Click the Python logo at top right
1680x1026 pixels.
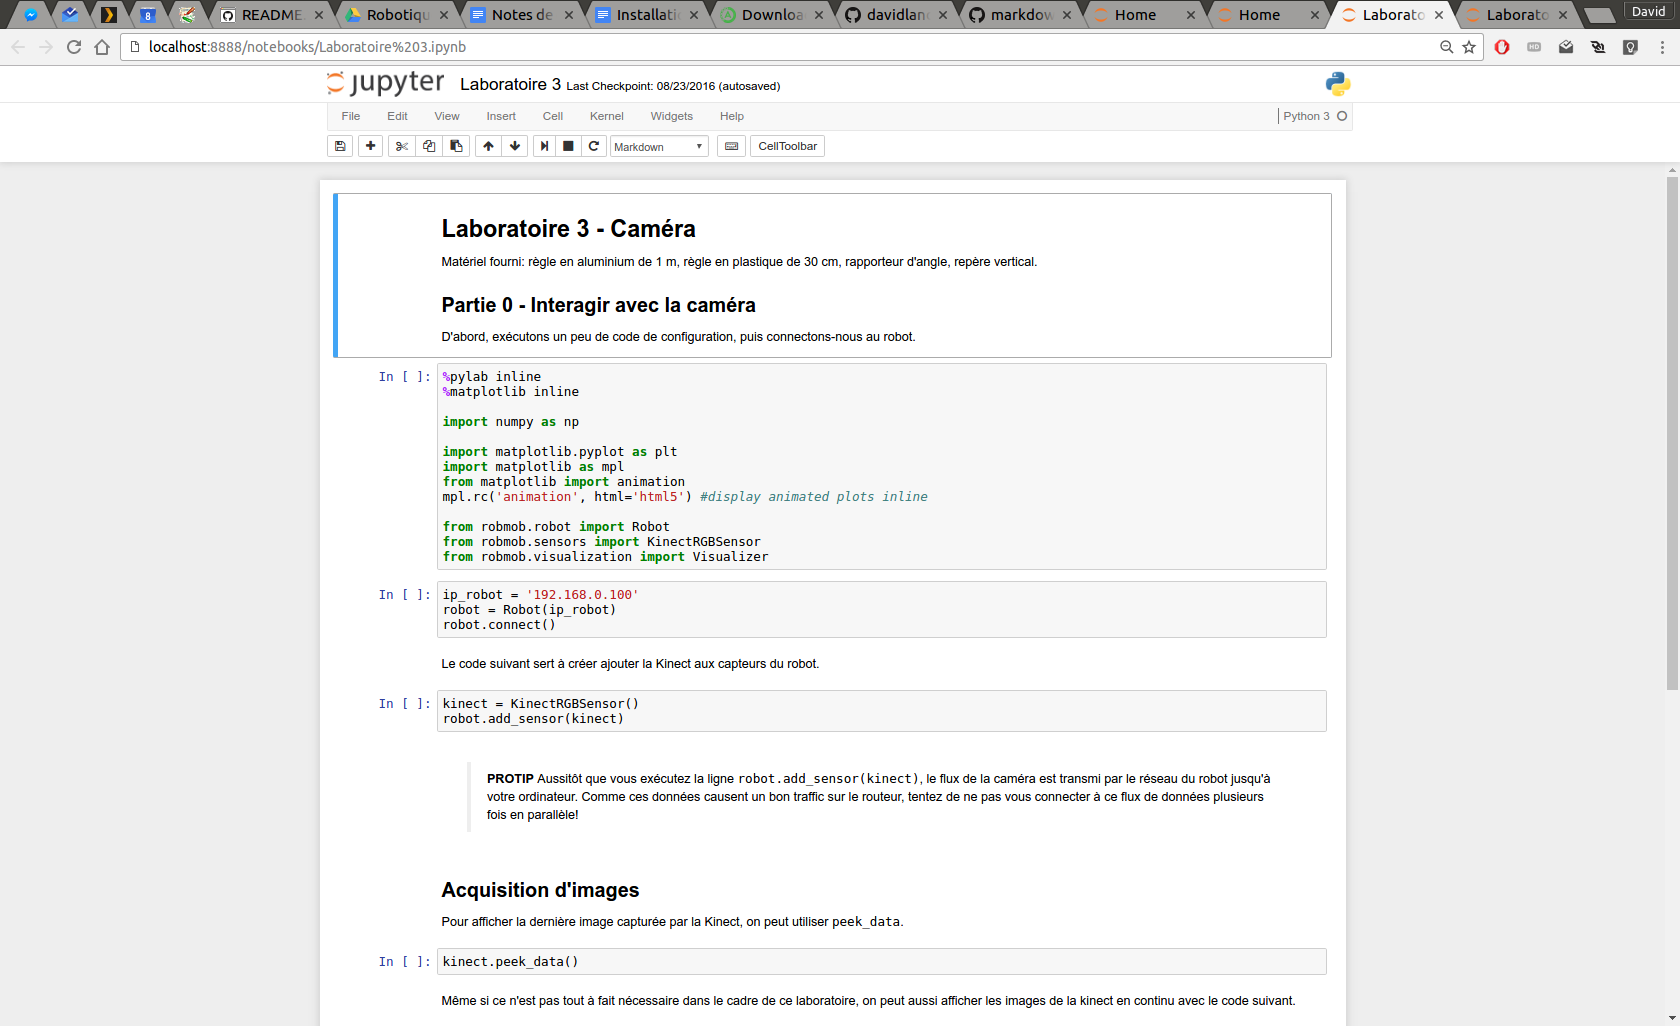point(1338,84)
